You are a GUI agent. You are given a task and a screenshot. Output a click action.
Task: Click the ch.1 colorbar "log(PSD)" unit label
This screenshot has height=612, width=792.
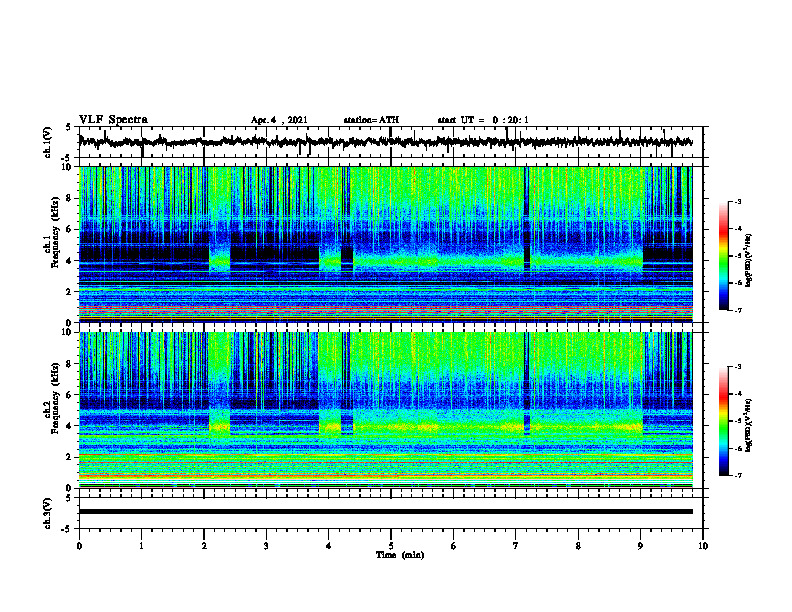click(749, 261)
